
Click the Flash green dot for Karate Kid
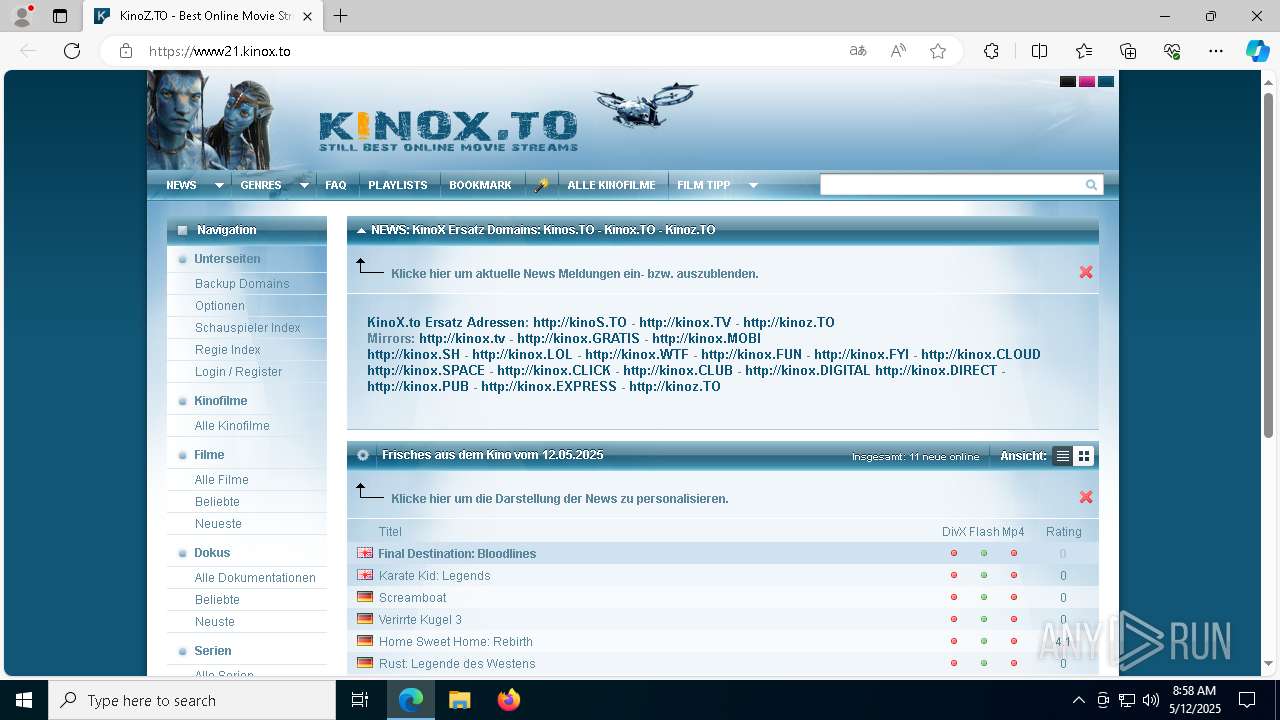point(984,575)
